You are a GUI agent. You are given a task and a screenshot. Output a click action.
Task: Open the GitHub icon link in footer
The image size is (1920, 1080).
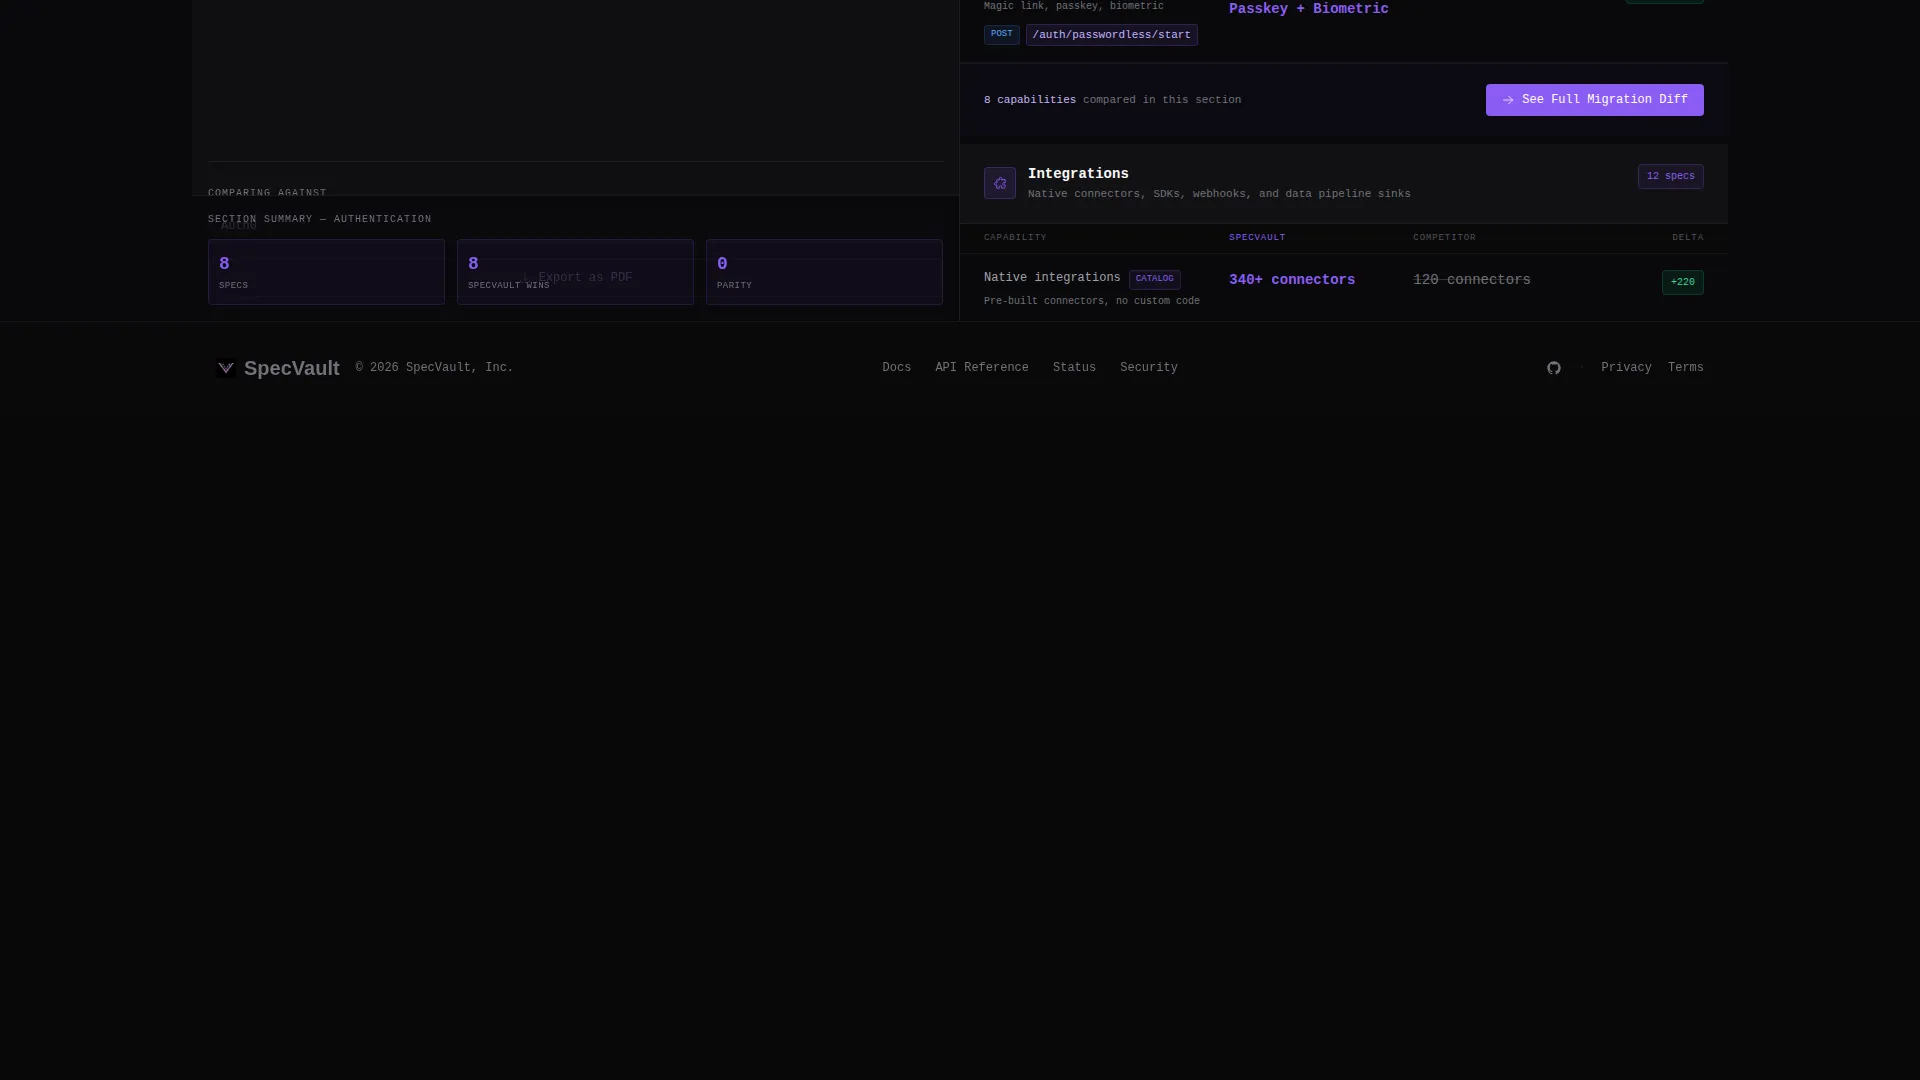[1553, 368]
